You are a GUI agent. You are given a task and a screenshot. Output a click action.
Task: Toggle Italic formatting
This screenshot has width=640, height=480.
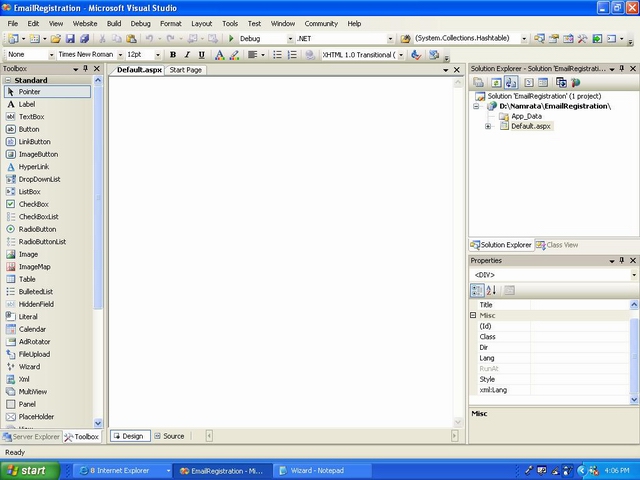pyautogui.click(x=187, y=55)
